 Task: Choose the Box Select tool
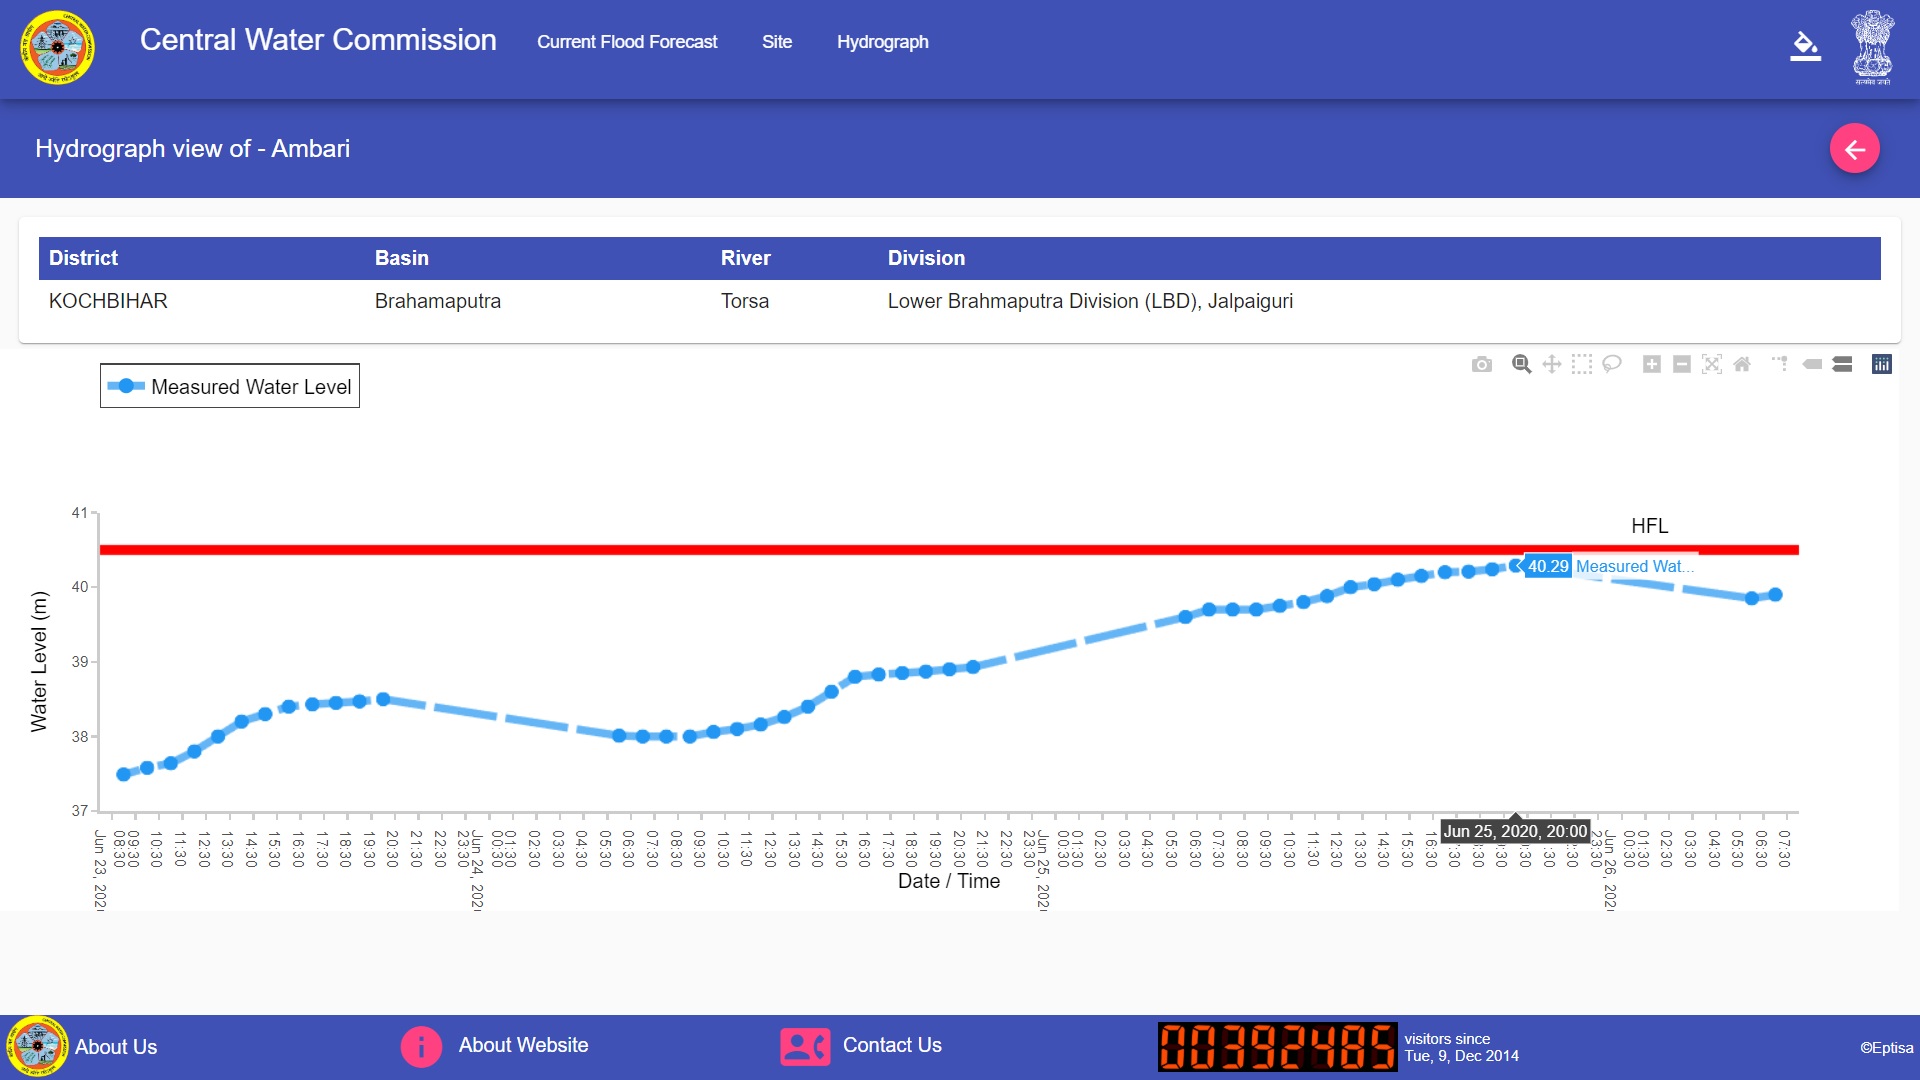click(1581, 365)
